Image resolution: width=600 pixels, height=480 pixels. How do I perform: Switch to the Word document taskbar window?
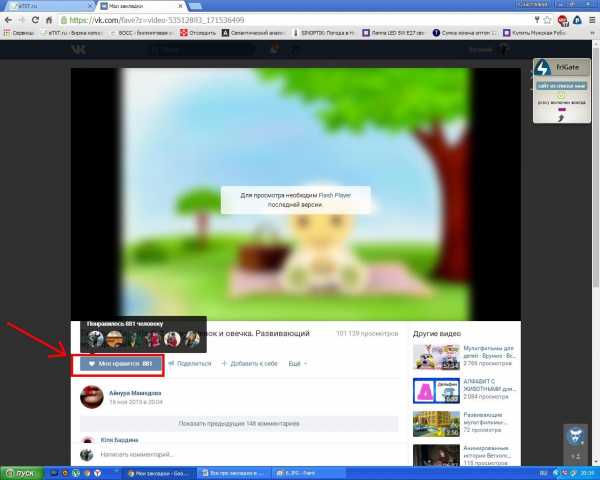234,473
